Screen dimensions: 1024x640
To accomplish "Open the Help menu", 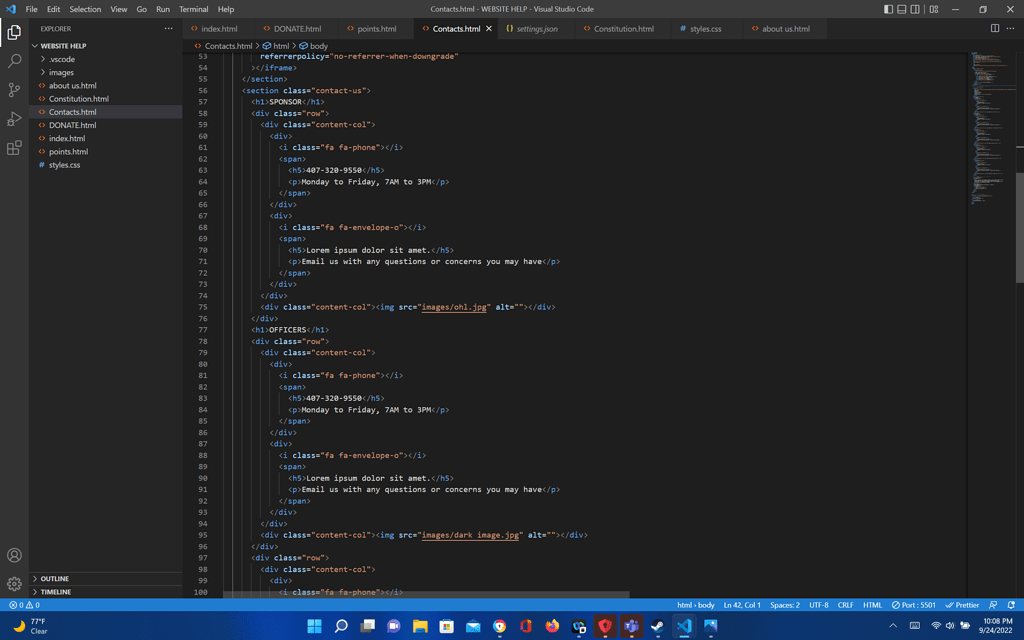I will point(226,9).
